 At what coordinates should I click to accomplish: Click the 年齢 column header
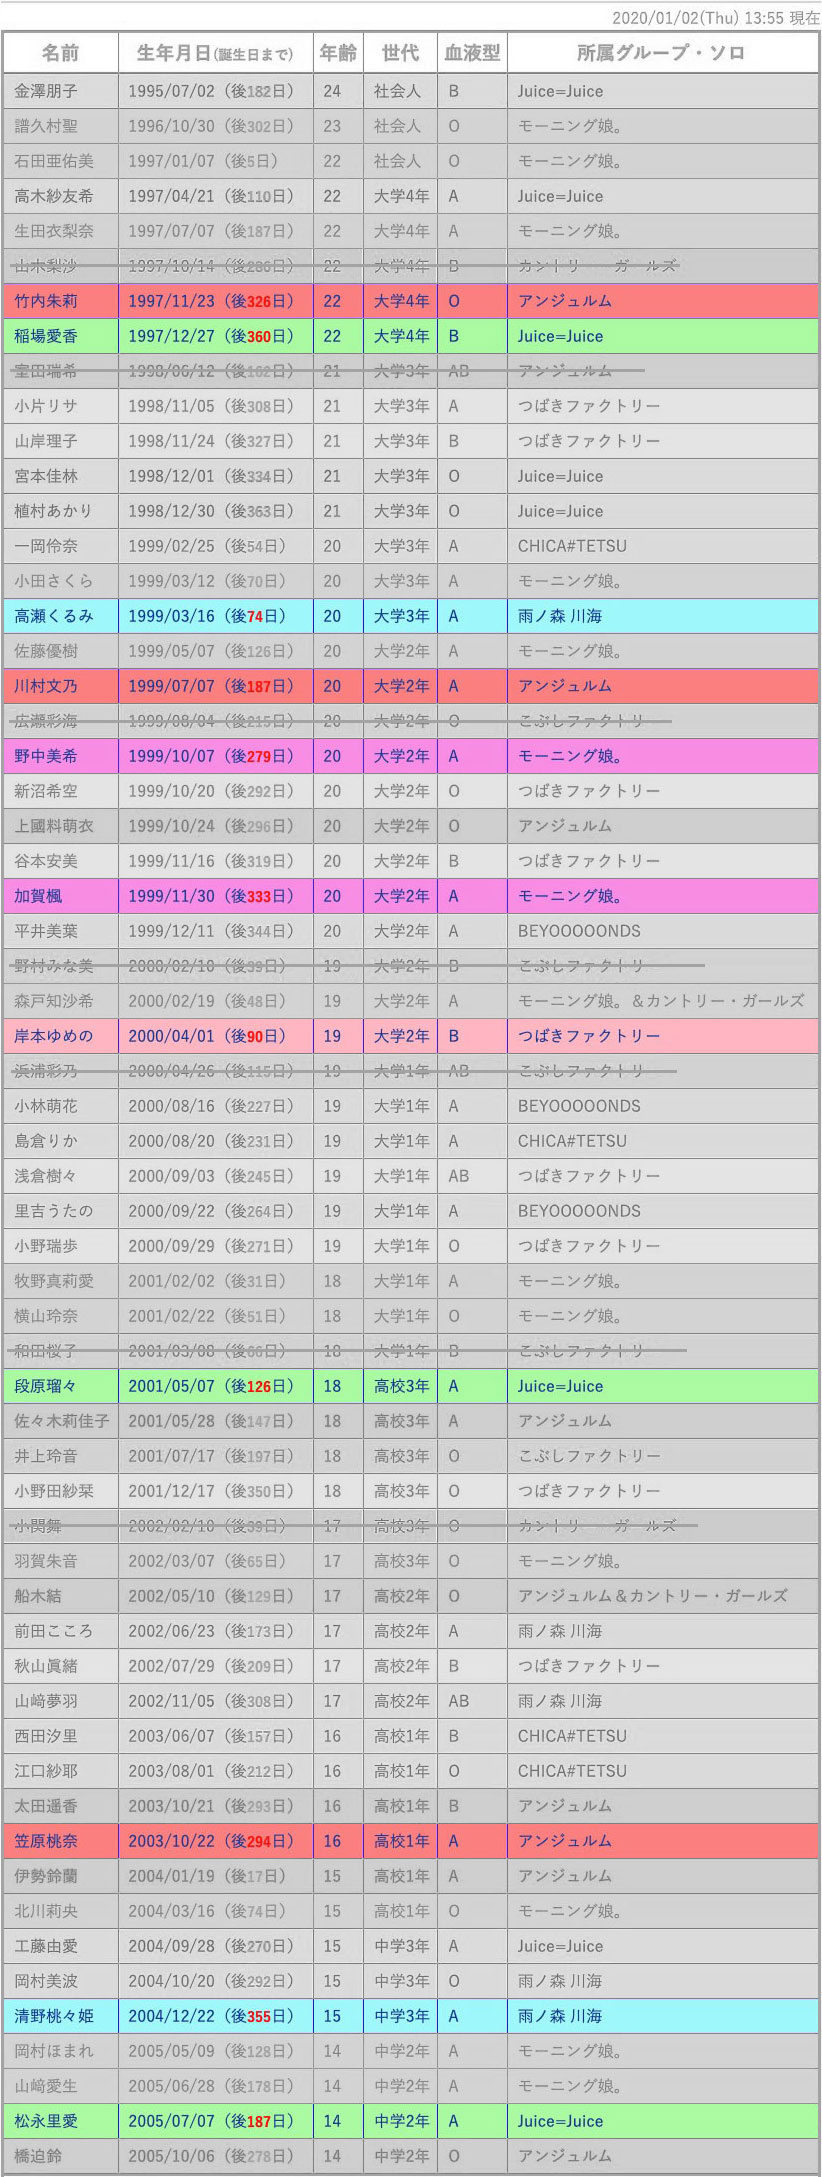click(338, 54)
